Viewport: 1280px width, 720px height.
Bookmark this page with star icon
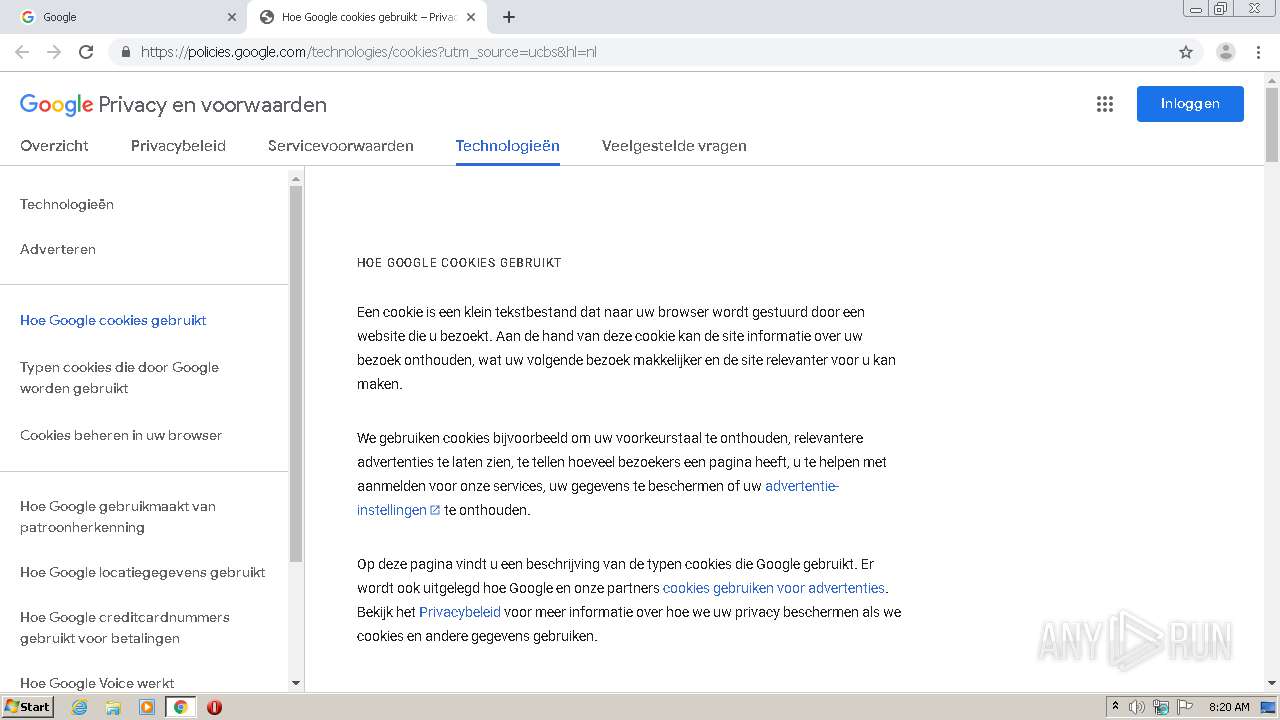coord(1186,52)
